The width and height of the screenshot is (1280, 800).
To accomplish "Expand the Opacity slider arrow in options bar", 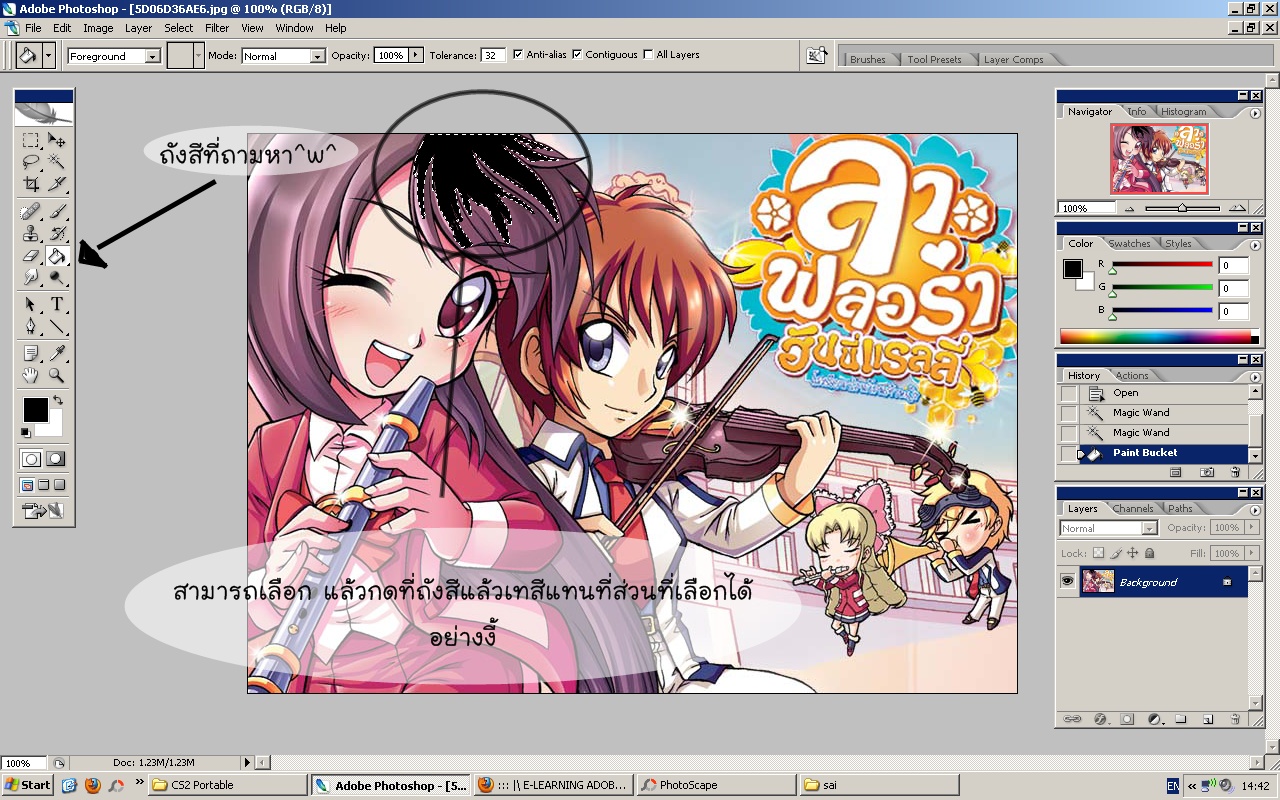I will coord(416,55).
